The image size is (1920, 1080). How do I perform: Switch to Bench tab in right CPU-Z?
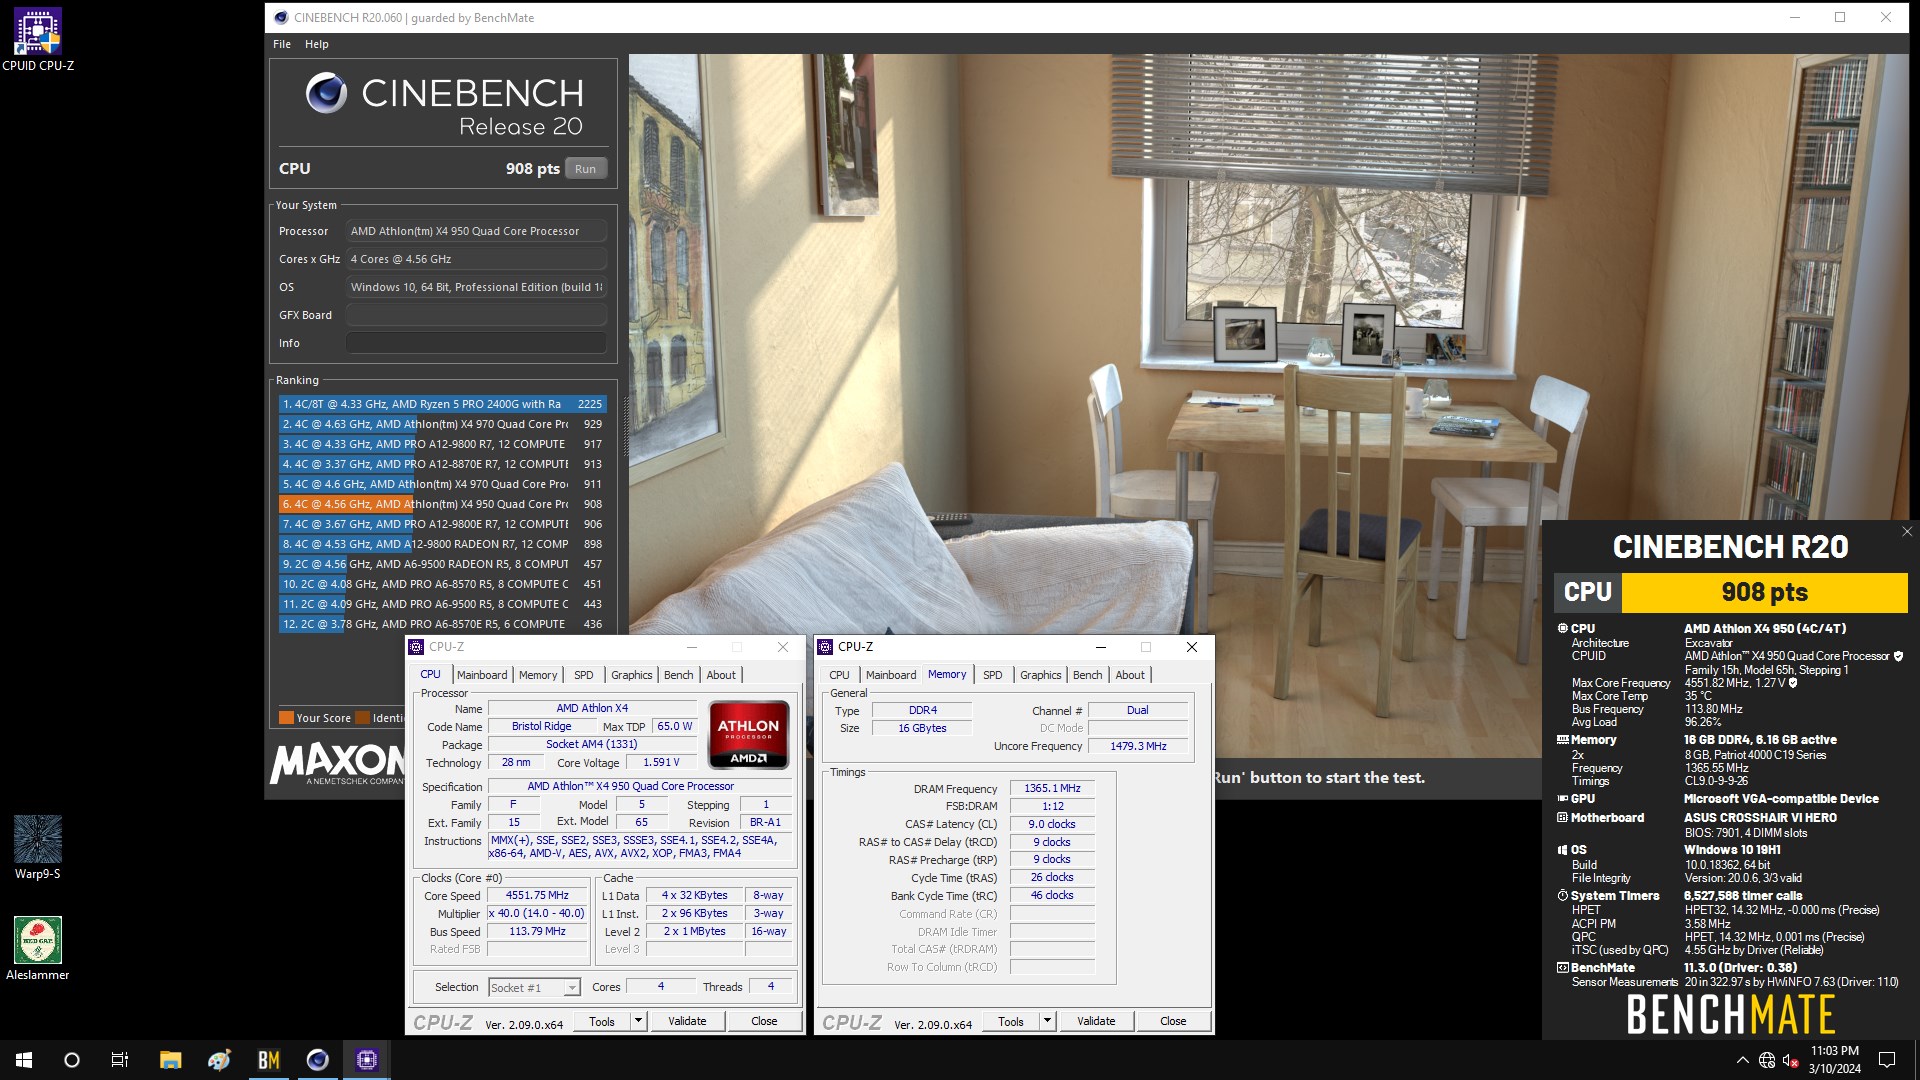pos(1088,675)
